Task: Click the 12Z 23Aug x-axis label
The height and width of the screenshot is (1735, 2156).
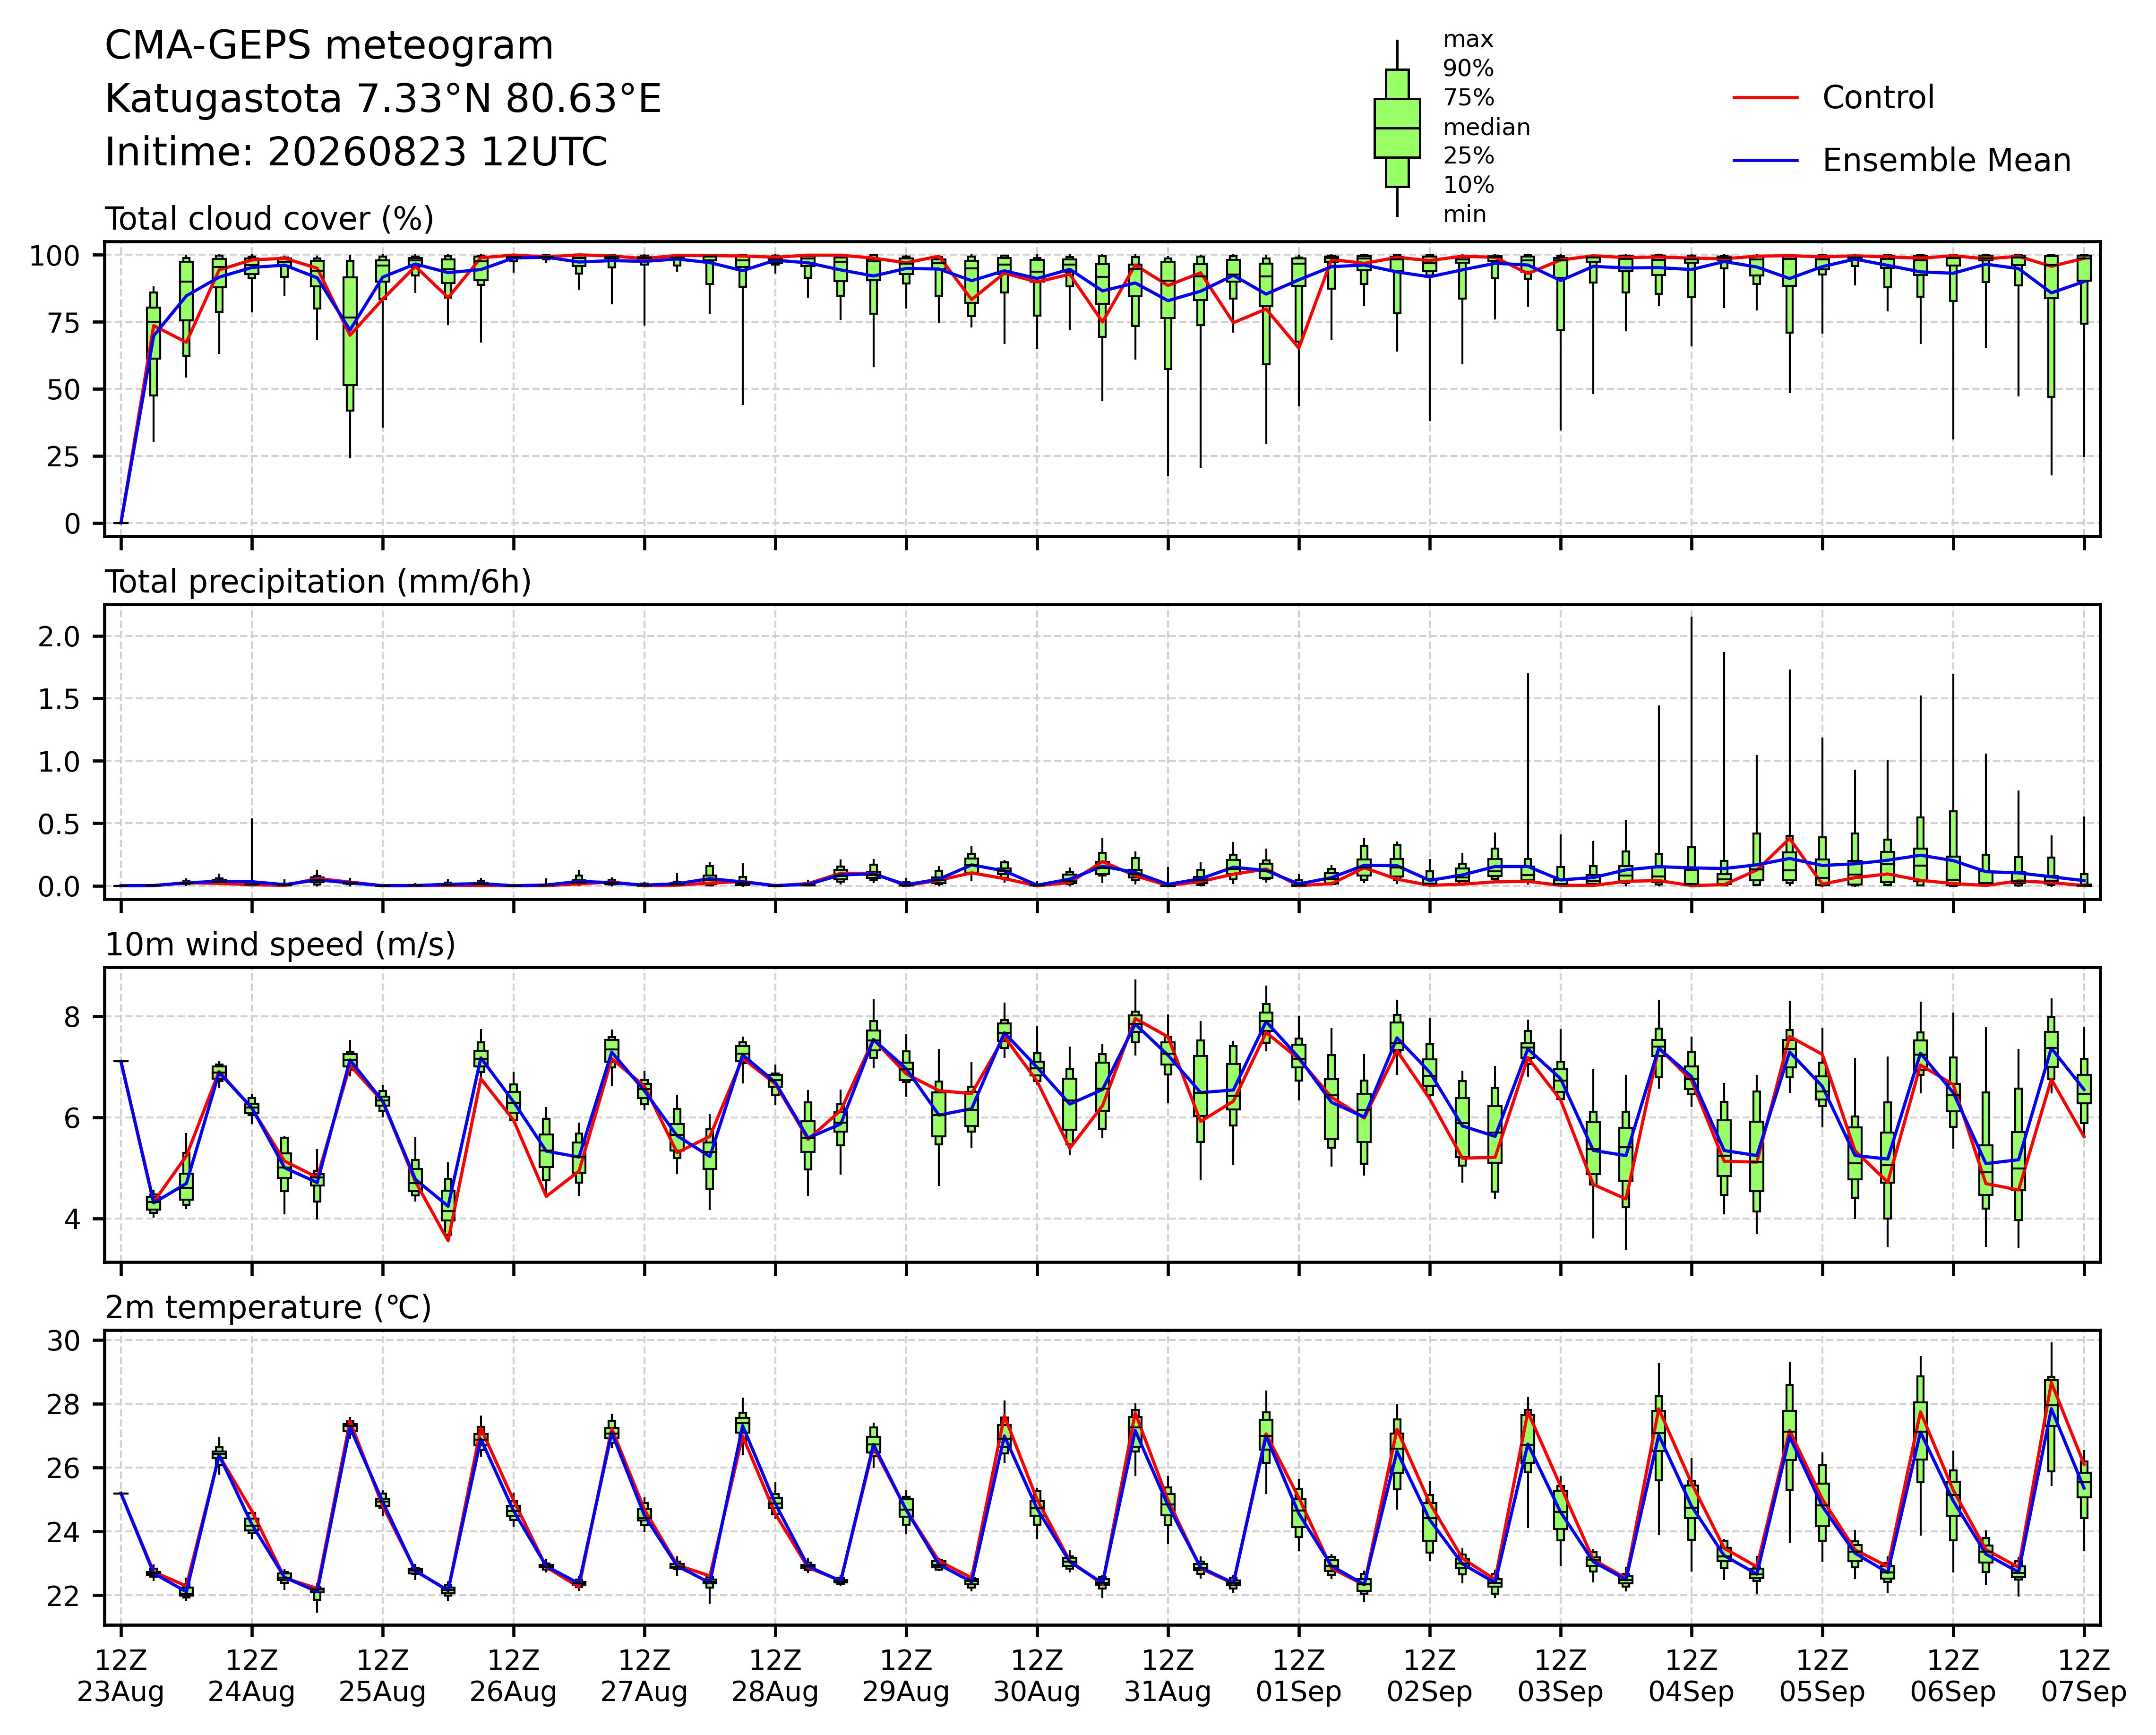Action: coord(121,1676)
